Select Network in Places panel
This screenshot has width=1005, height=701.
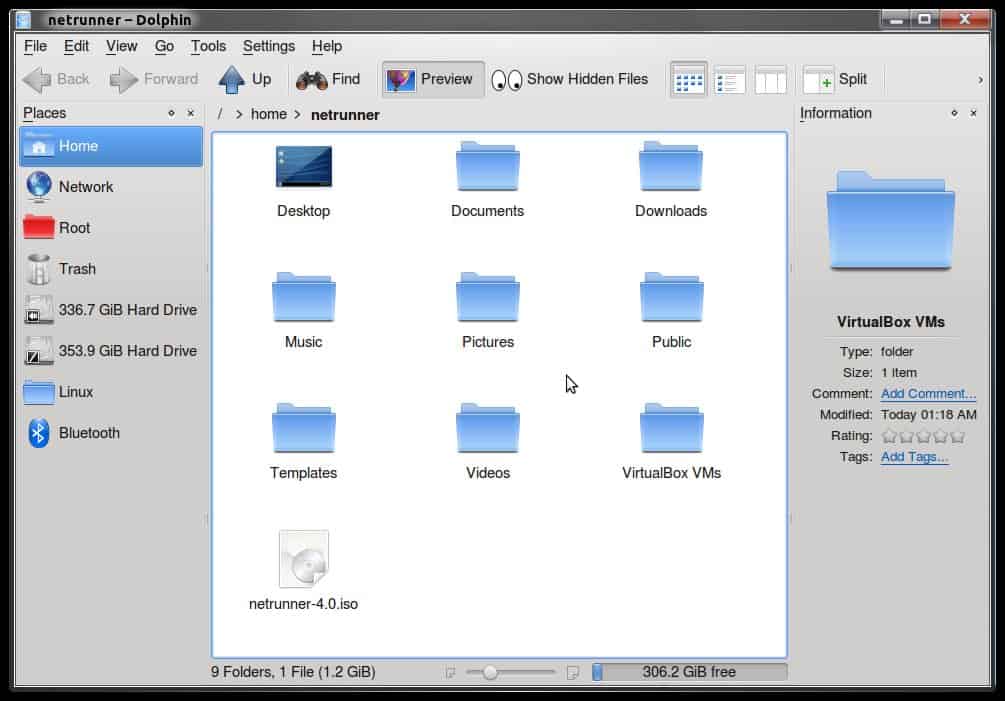(111, 187)
